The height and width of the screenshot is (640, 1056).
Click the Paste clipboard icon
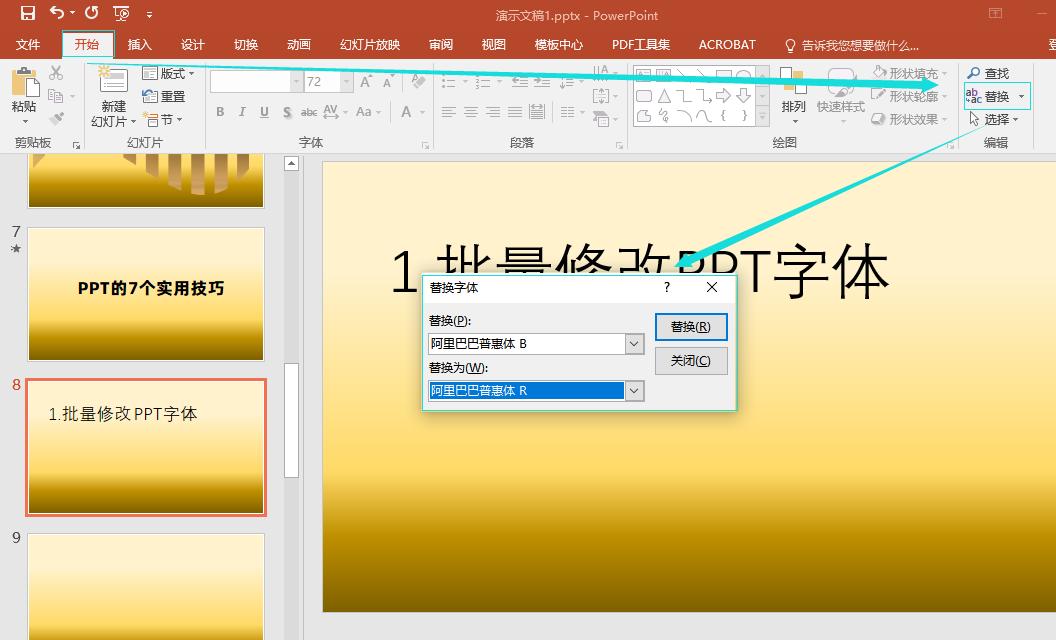pyautogui.click(x=24, y=83)
